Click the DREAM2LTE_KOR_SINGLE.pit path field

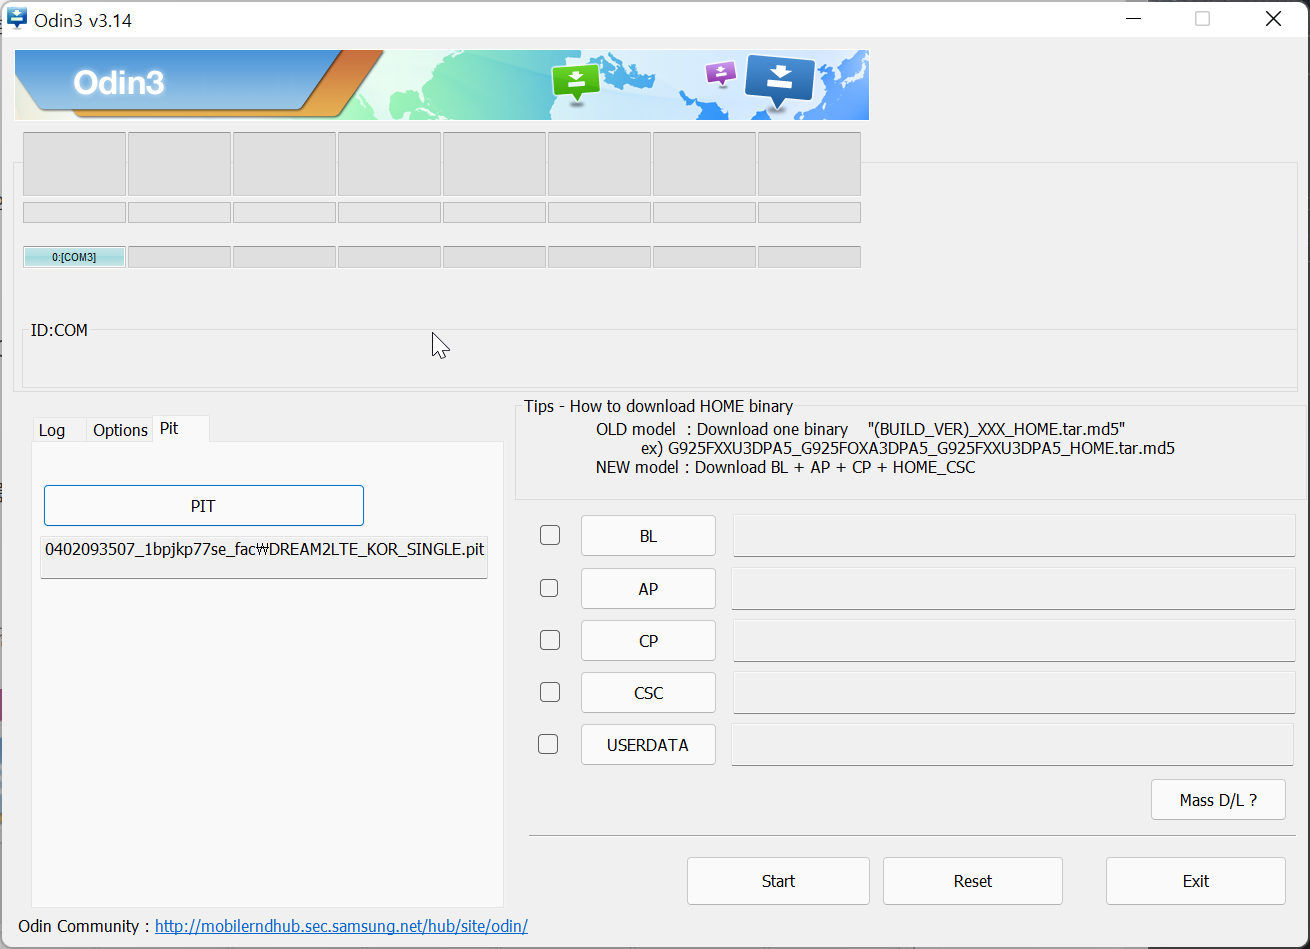[x=264, y=557]
